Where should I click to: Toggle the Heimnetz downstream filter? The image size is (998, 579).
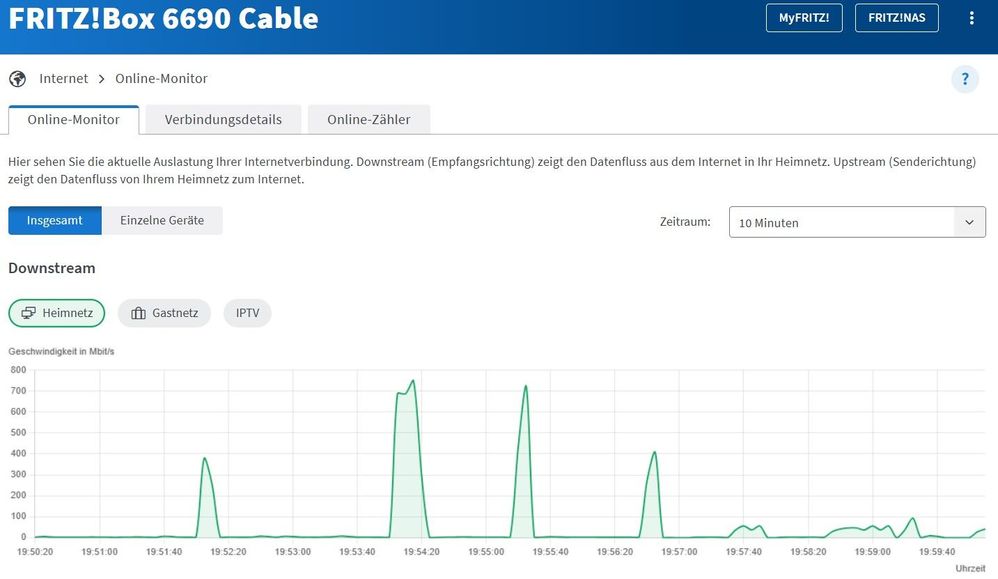[57, 313]
